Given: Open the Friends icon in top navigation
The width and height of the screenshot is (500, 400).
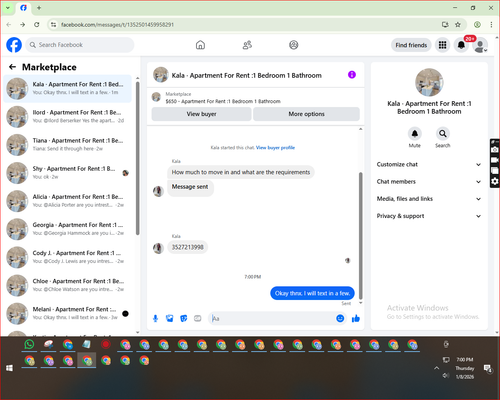Looking at the screenshot, I should (x=247, y=45).
